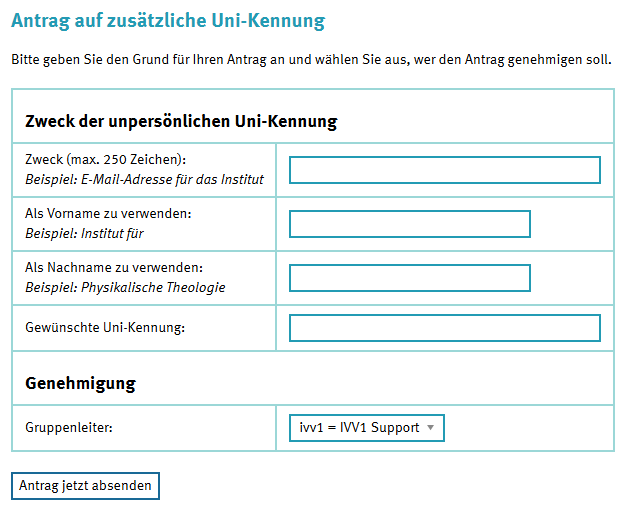Click the ivv1 = IVV1 Support selected value
Viewport: 640px width, 518px height.
click(x=359, y=428)
